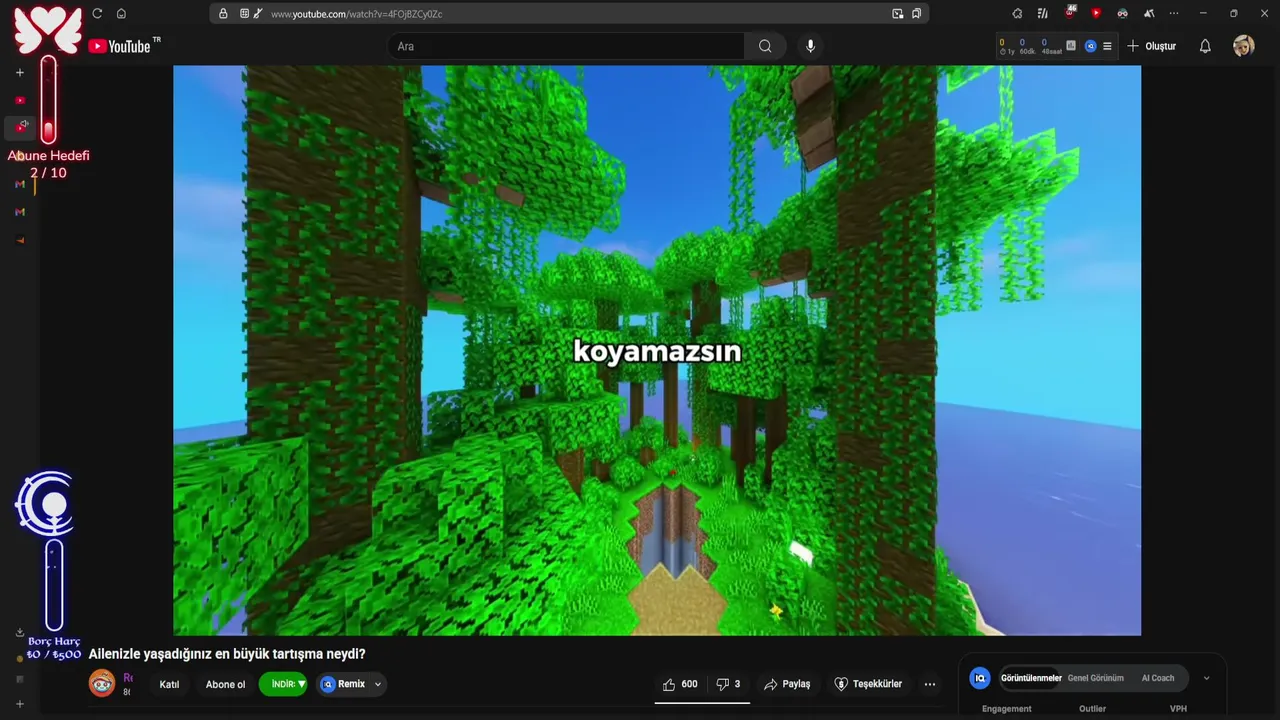Viewport: 1280px width, 720px height.
Task: Click the plus icon at the sidebar bottom
Action: (x=19, y=704)
